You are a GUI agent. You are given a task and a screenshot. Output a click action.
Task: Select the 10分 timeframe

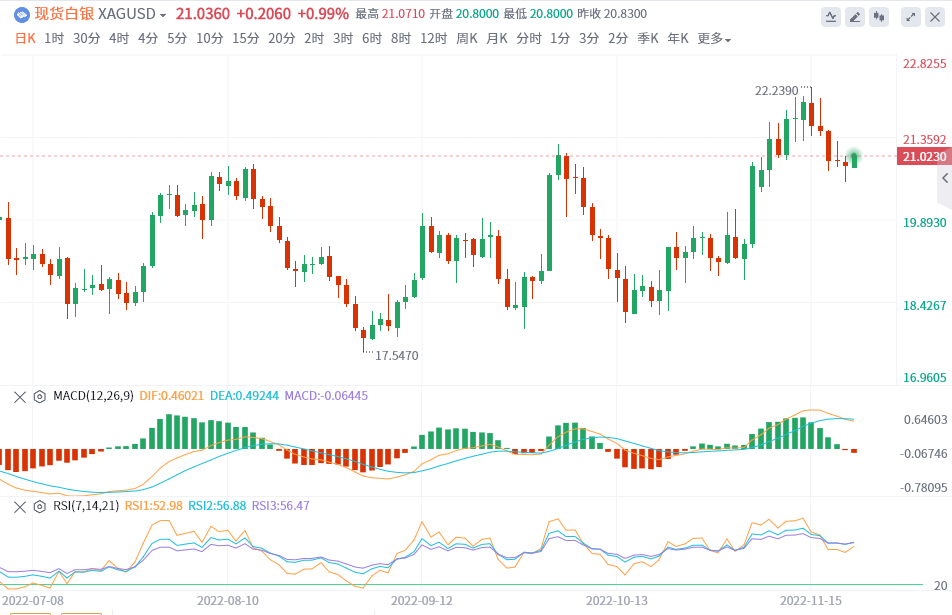click(x=209, y=39)
